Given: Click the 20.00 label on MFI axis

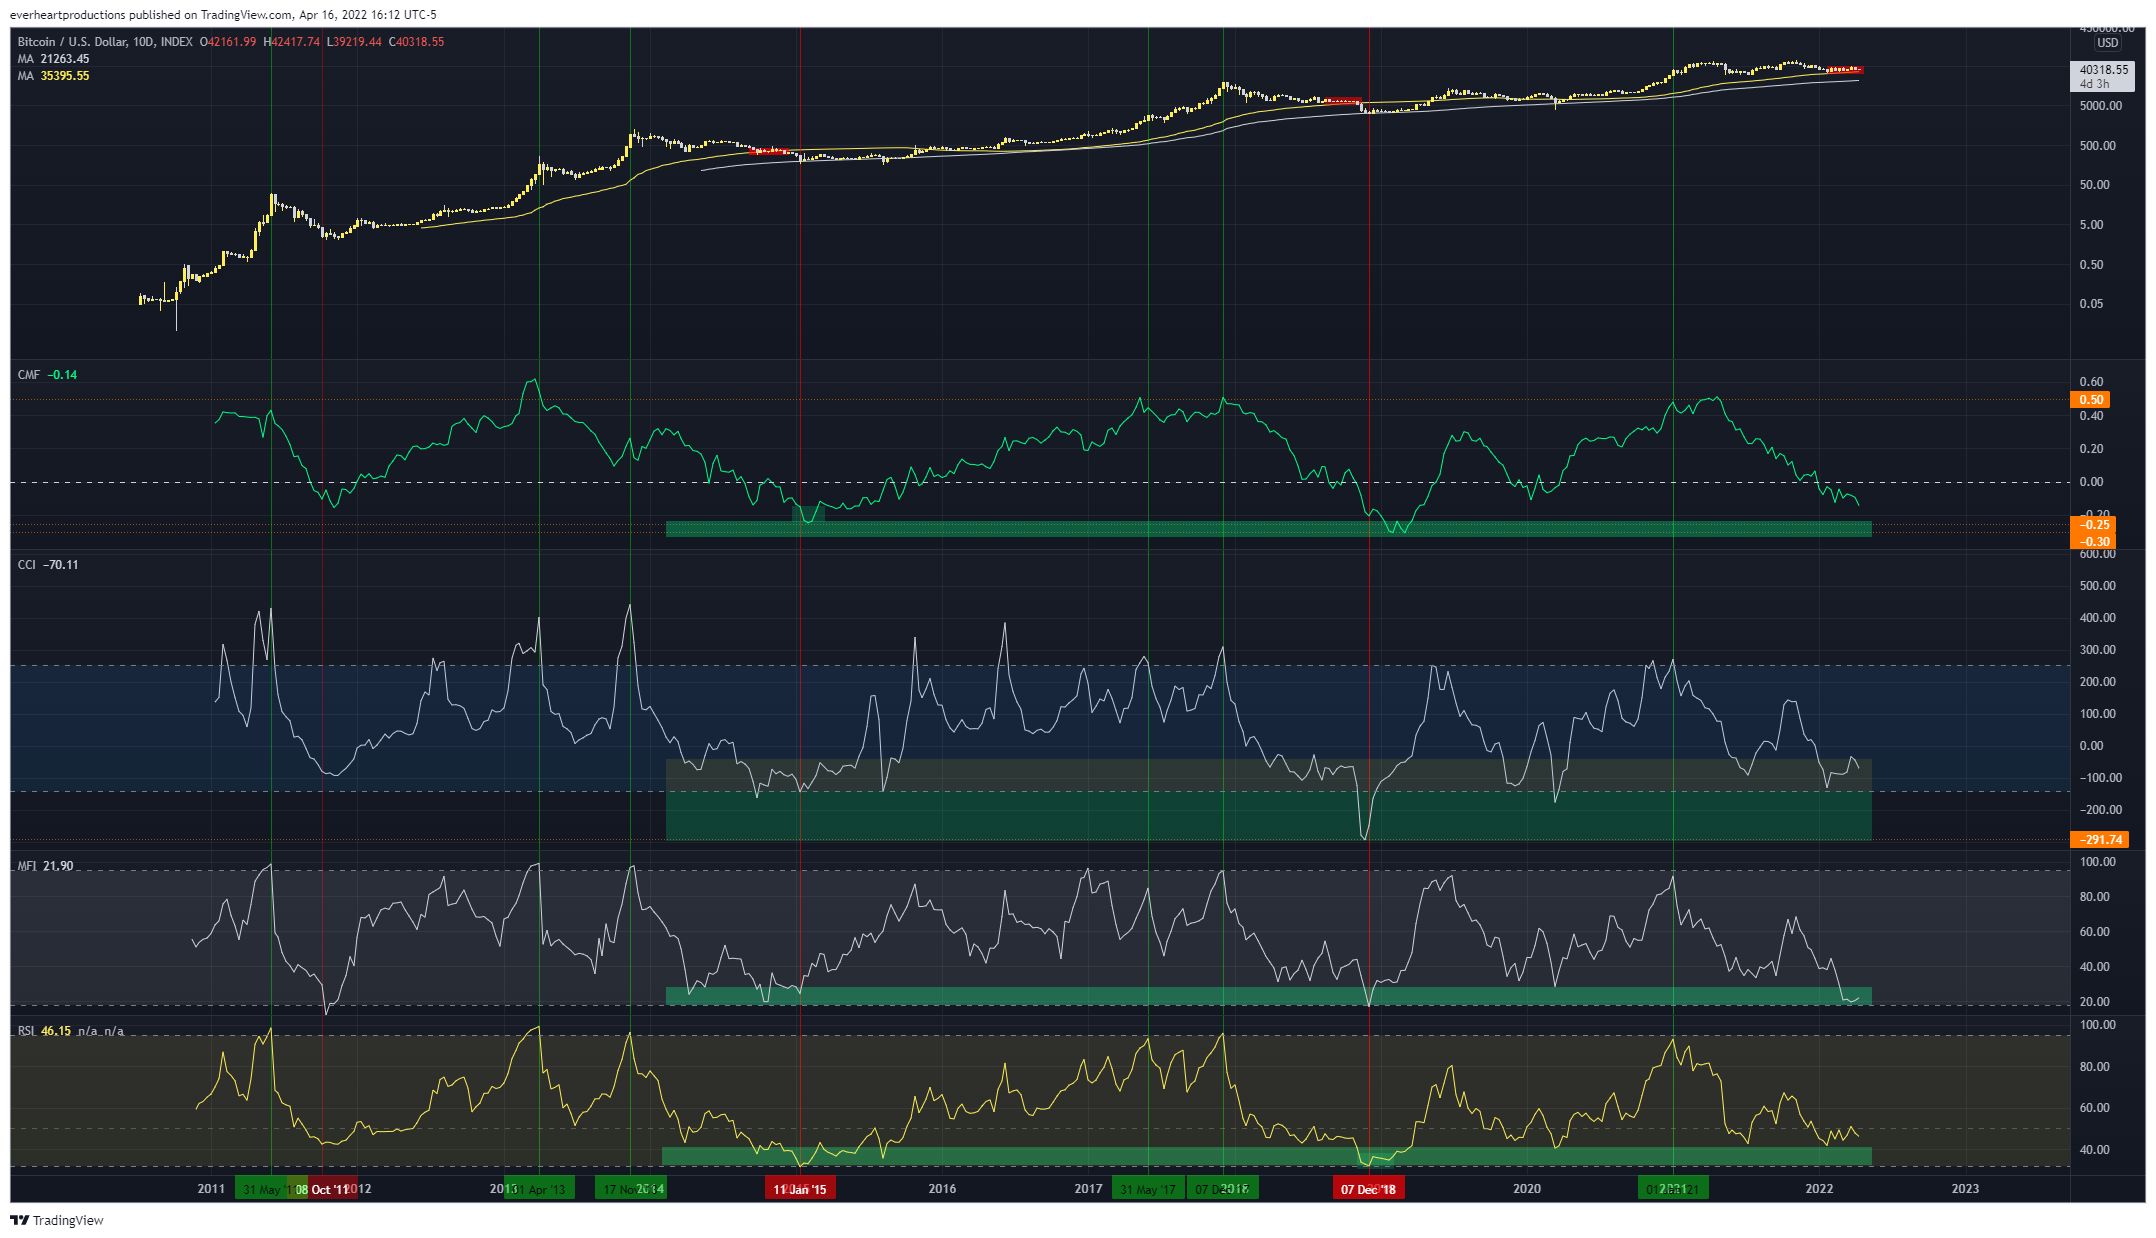Looking at the screenshot, I should 2094,1002.
